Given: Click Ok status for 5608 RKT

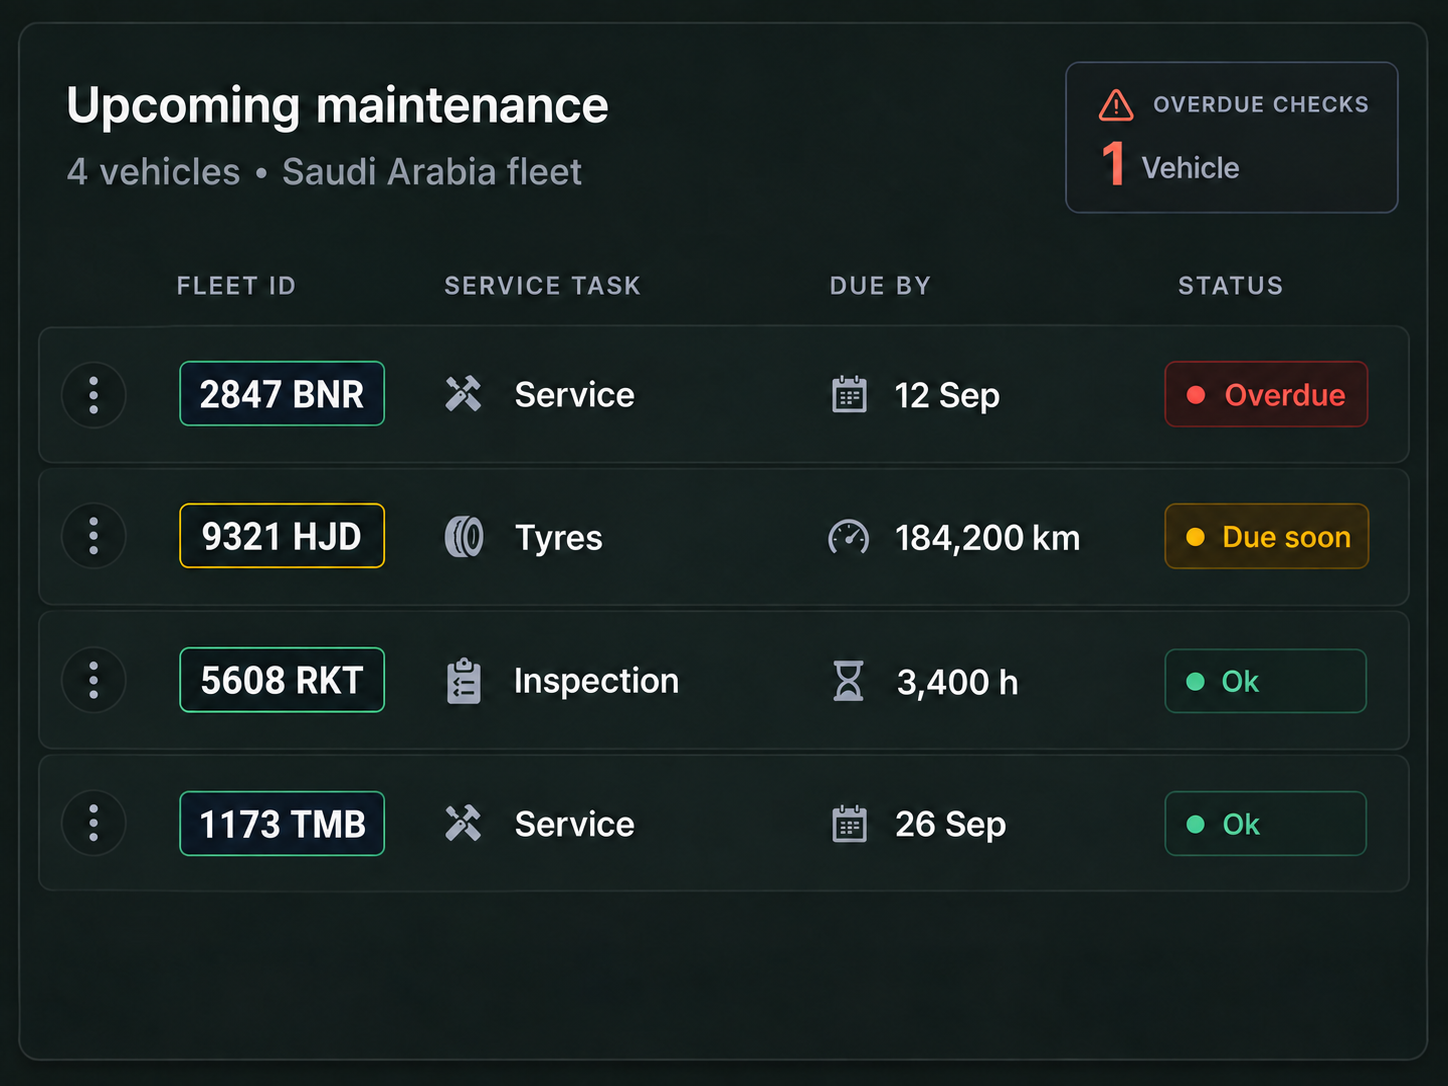Looking at the screenshot, I should 1266,681.
